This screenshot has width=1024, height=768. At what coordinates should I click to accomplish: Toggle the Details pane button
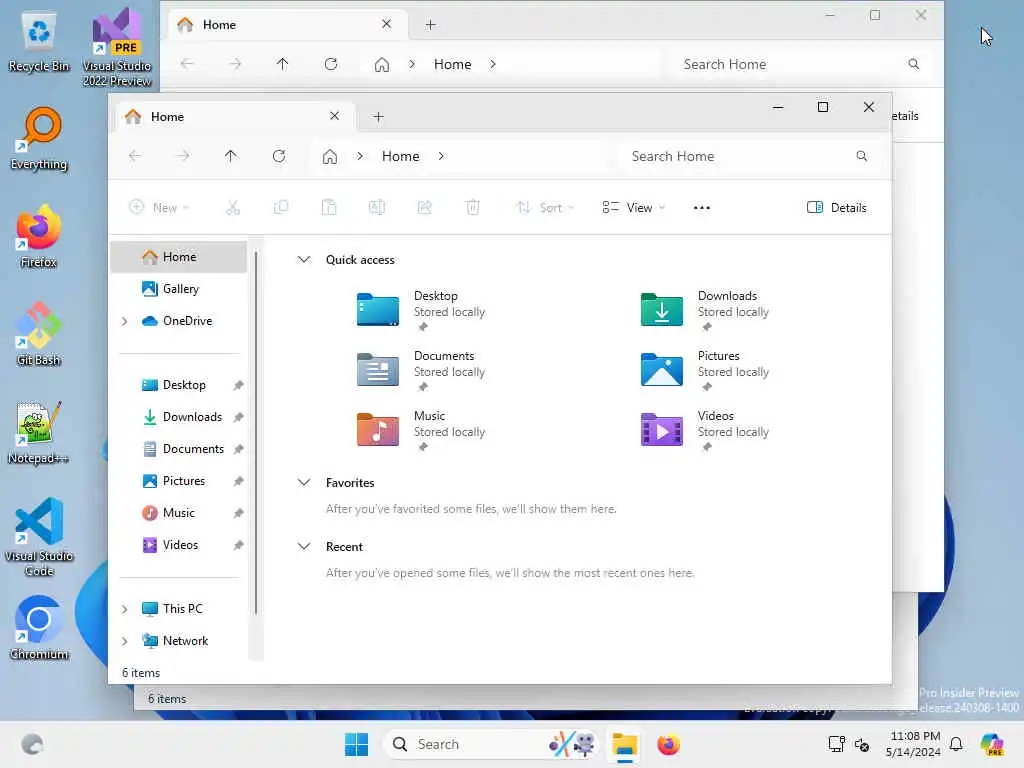[837, 208]
